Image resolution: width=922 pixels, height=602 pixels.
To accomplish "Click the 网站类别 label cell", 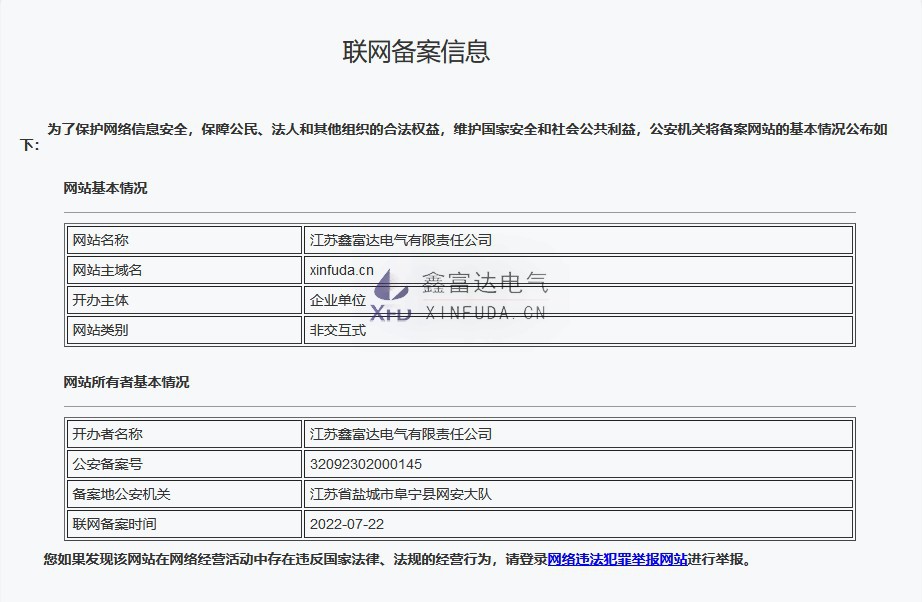I will [185, 330].
